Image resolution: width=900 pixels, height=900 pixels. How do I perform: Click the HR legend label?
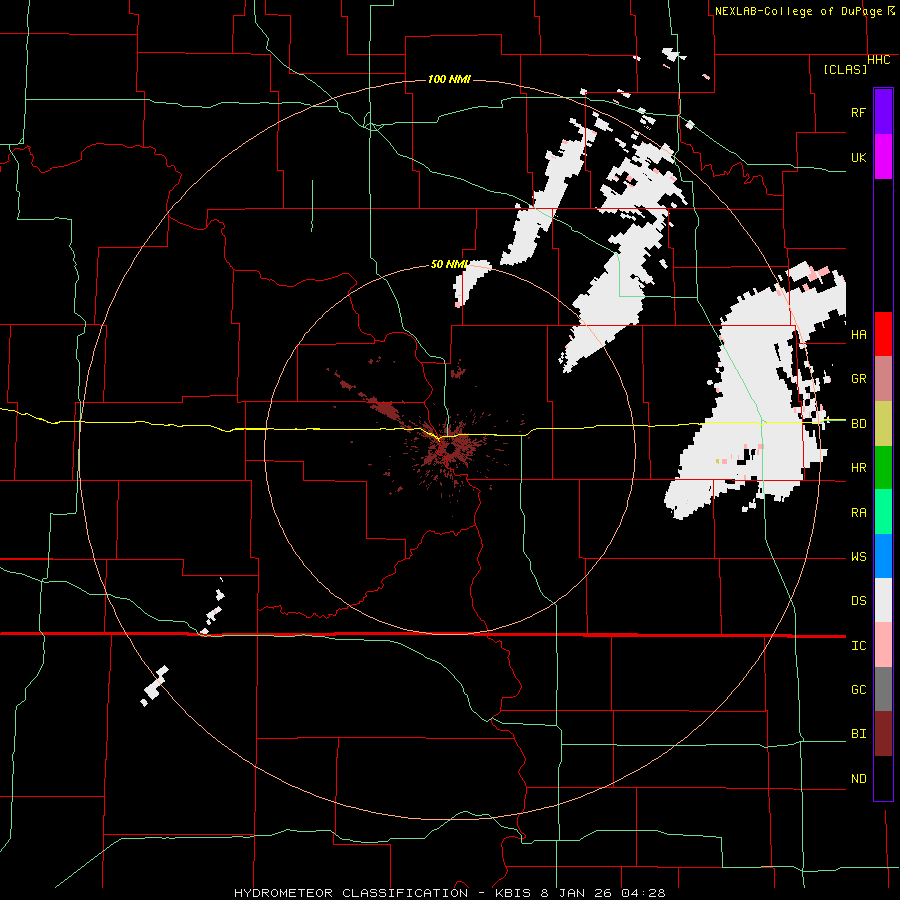(859, 468)
